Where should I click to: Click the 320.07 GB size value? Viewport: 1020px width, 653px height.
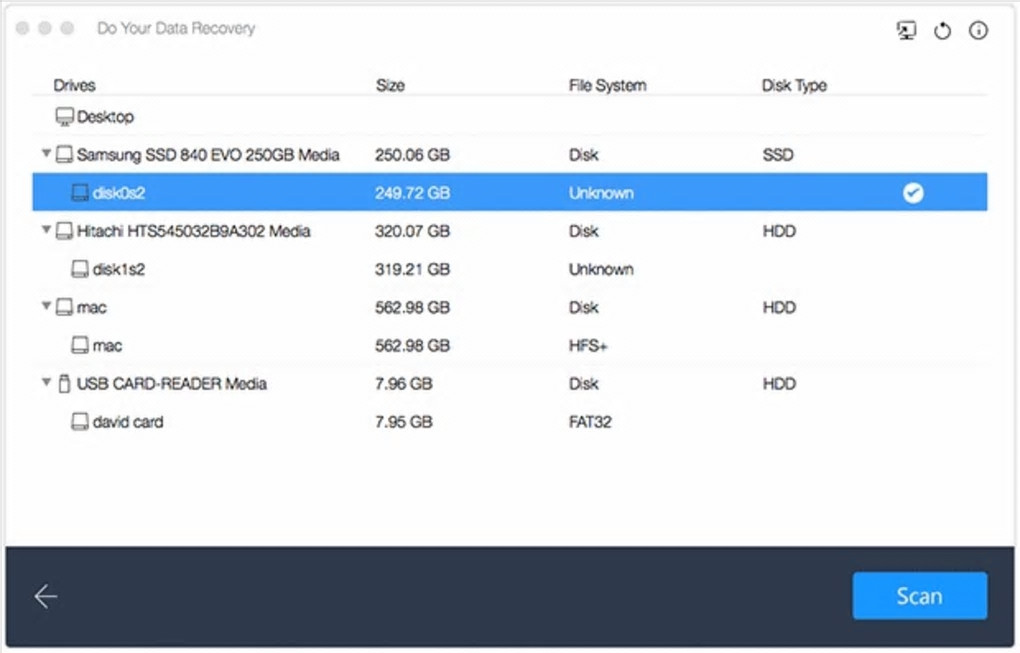(412, 231)
